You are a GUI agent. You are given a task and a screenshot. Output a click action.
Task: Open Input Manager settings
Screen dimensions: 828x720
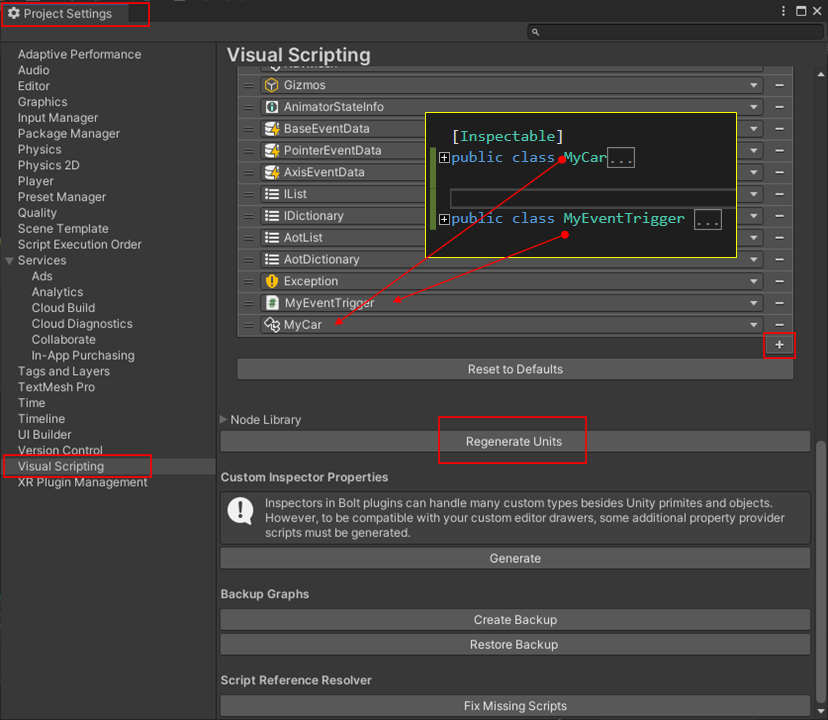pyautogui.click(x=58, y=118)
